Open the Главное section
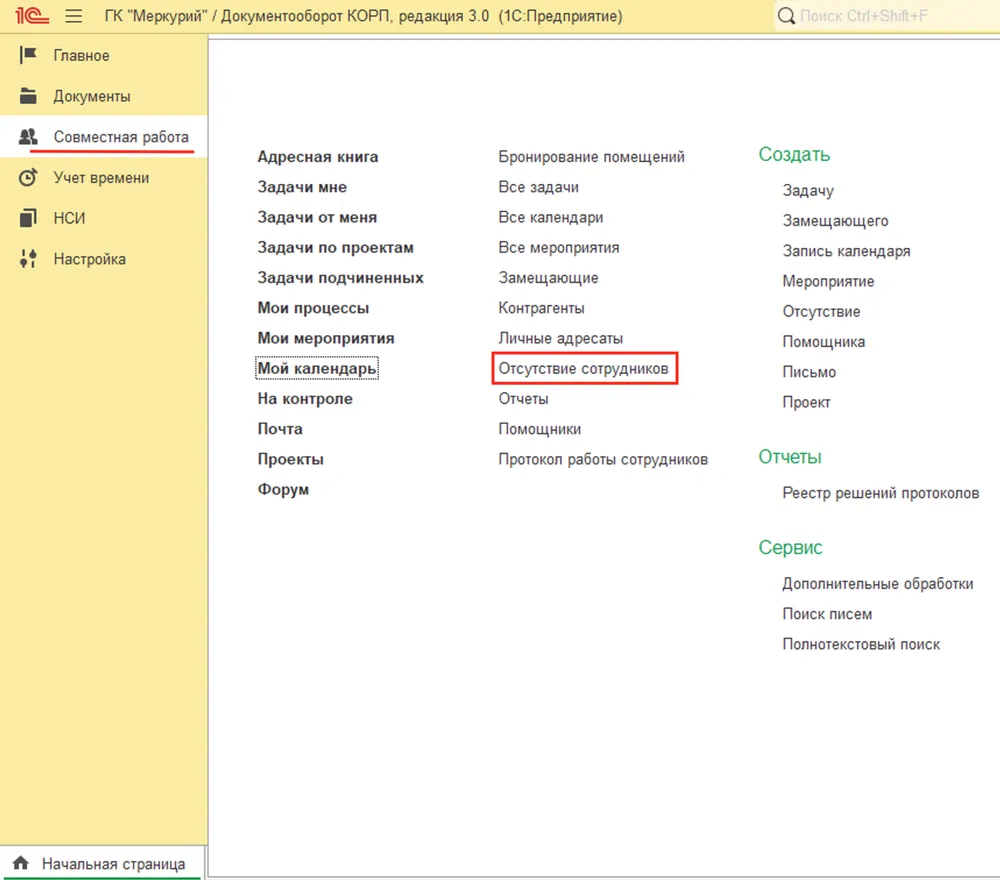Screen dimensions: 1000x880 (x=81, y=56)
